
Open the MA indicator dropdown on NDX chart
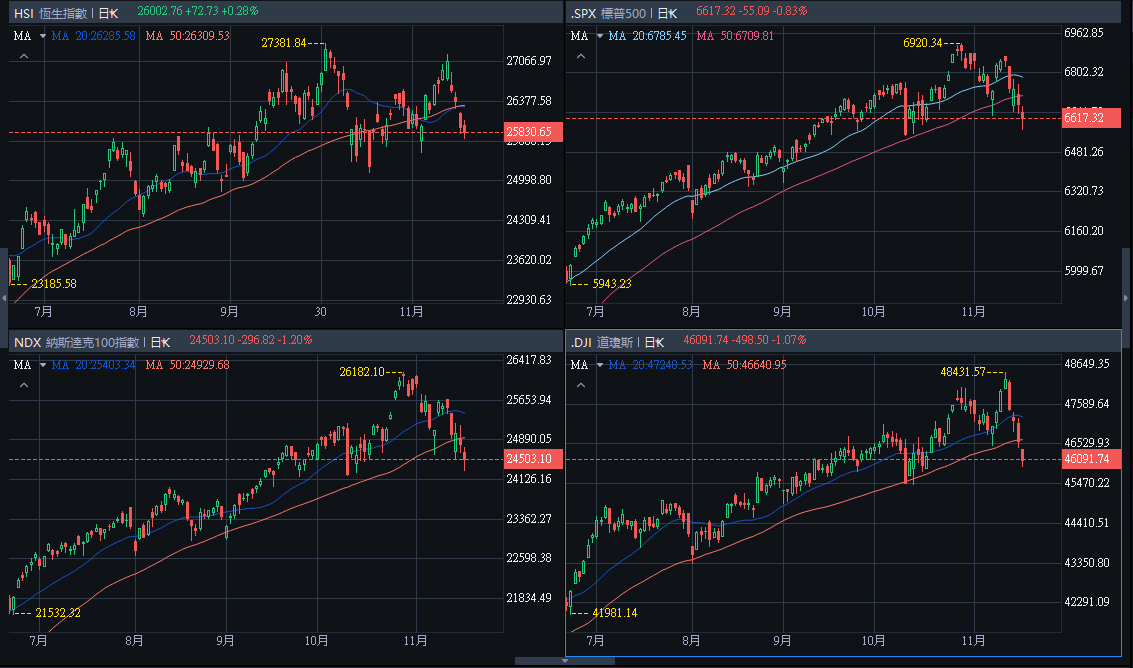click(x=42, y=365)
